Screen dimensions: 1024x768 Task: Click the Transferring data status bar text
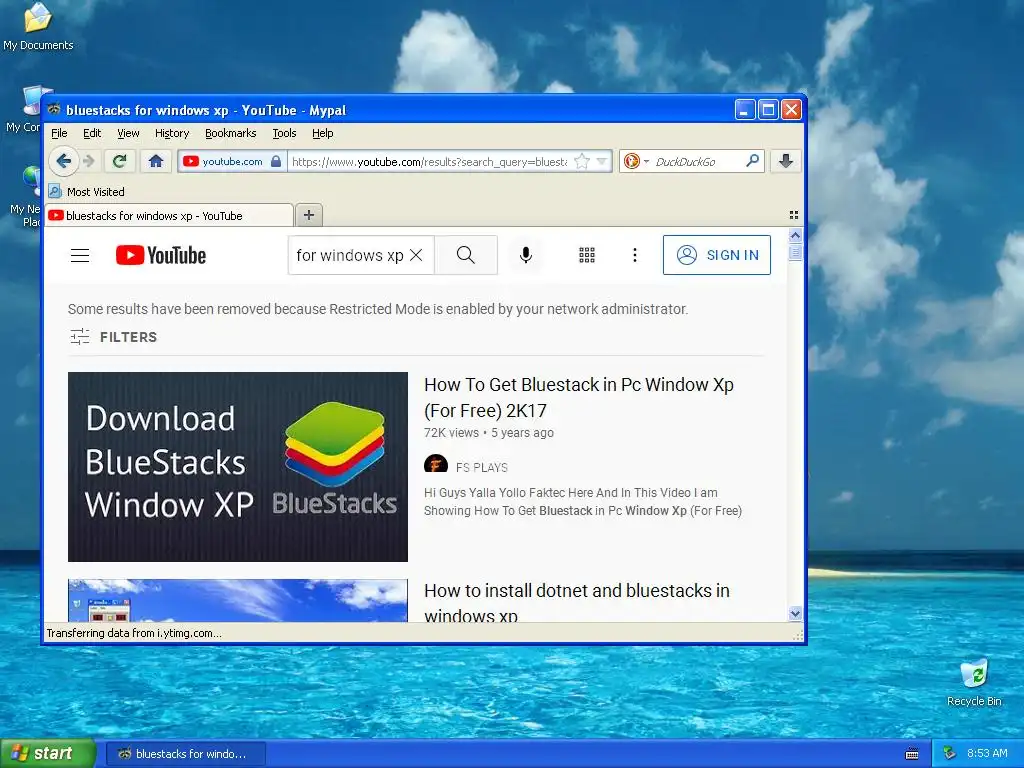pos(134,633)
